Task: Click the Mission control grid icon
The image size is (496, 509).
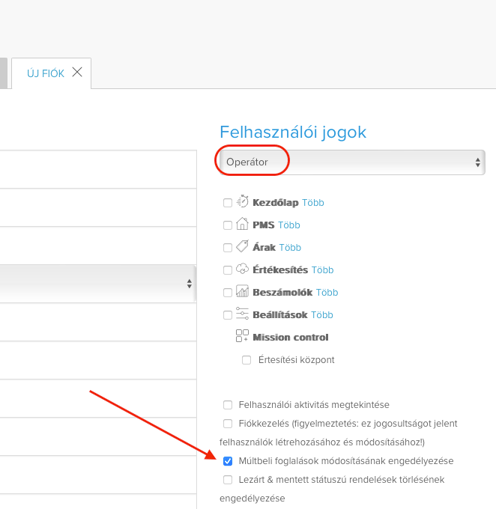Action: pyautogui.click(x=242, y=336)
